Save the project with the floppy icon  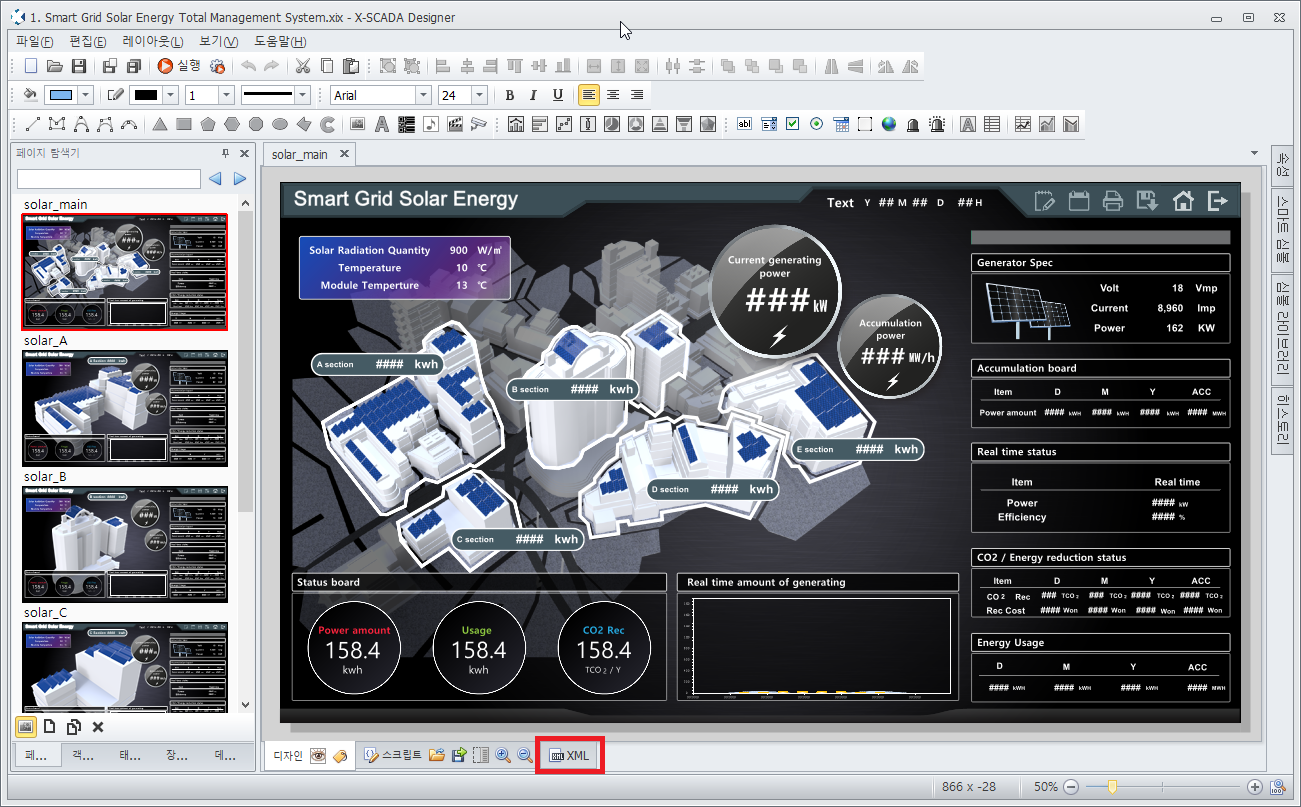78,66
